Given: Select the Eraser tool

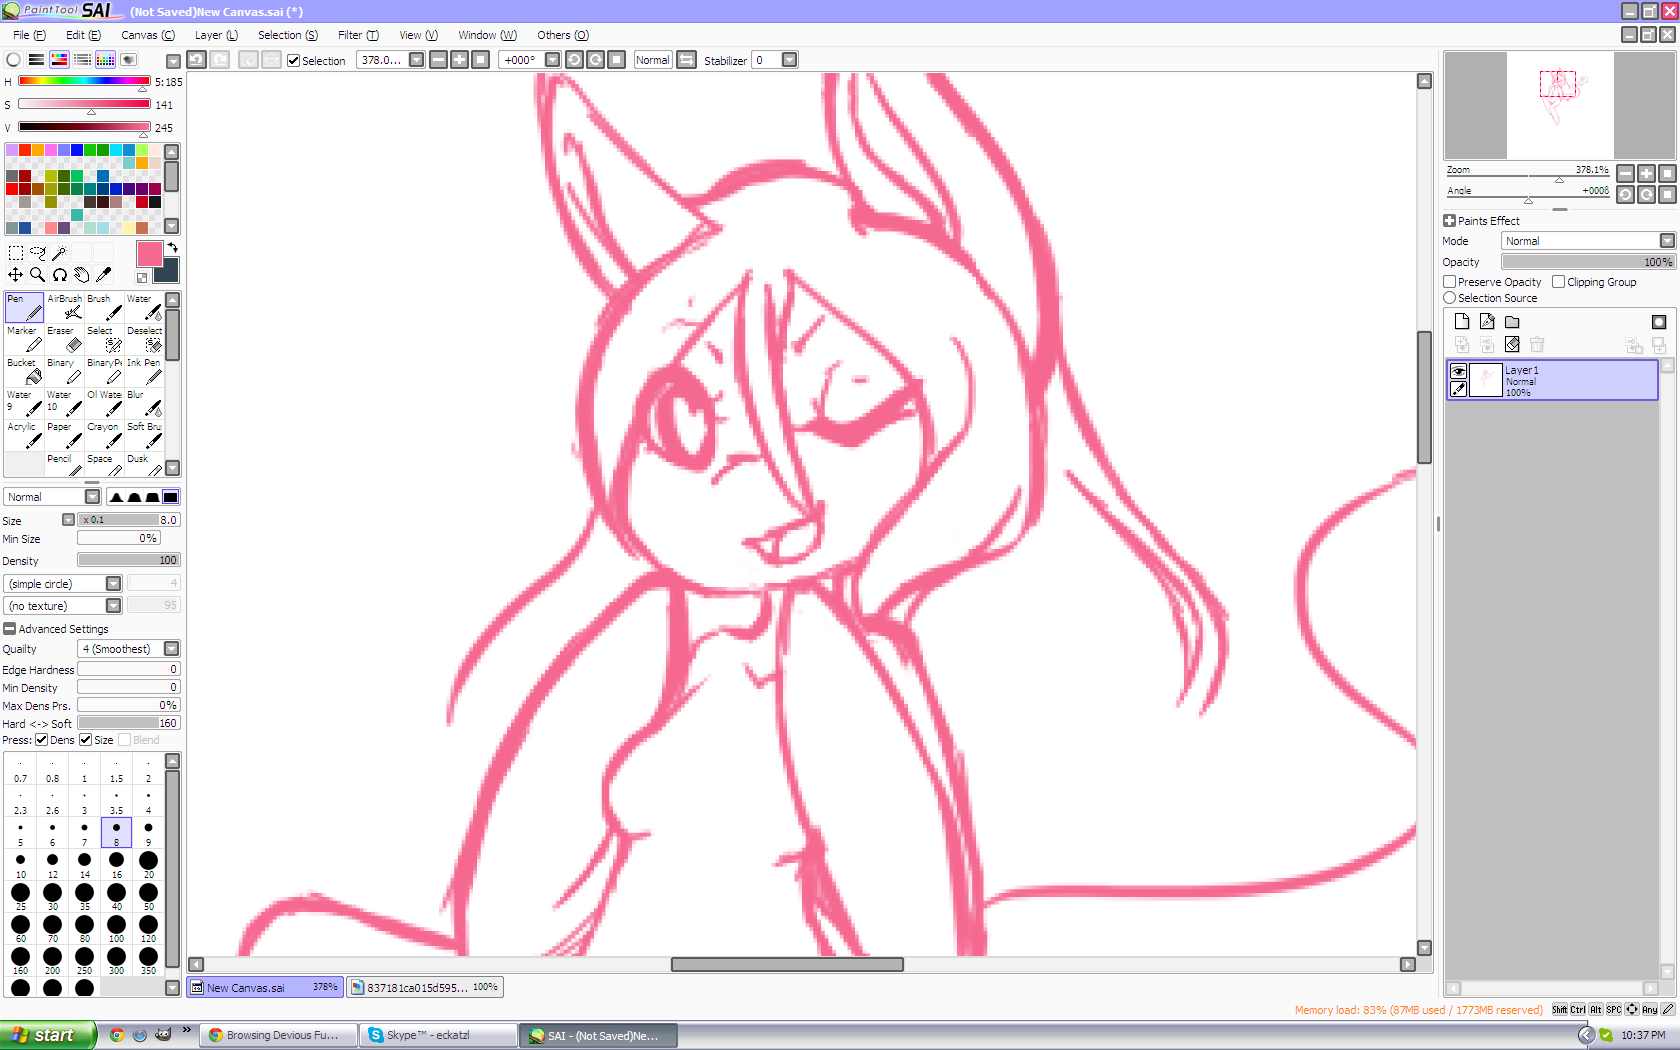Looking at the screenshot, I should click(x=64, y=339).
